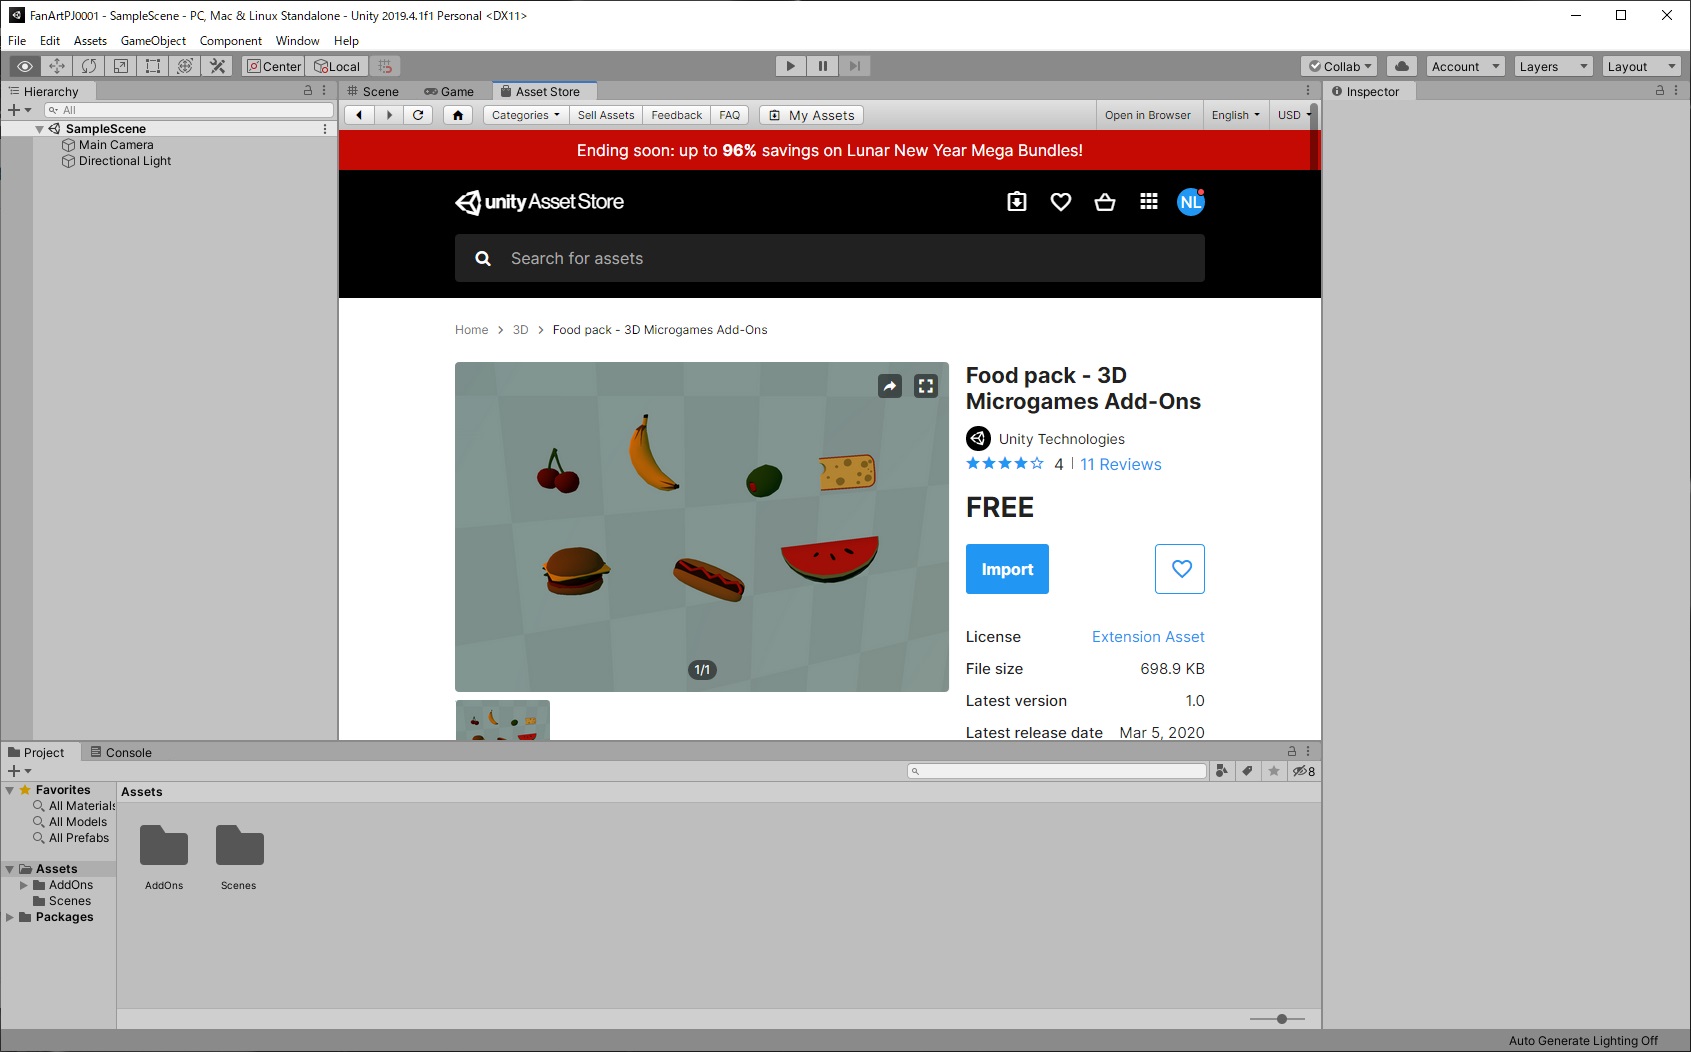Click the Feedback button
1691x1052 pixels.
tap(677, 115)
